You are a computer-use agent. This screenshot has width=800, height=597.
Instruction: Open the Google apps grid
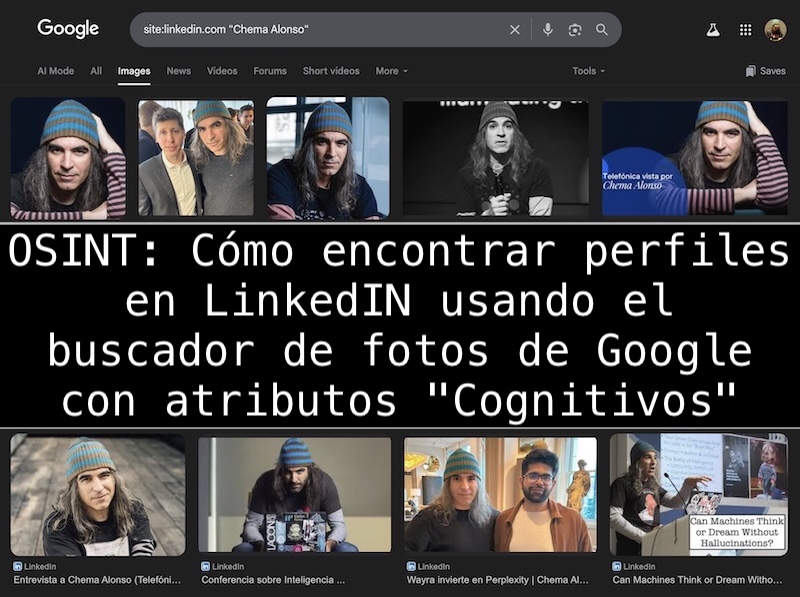(745, 30)
